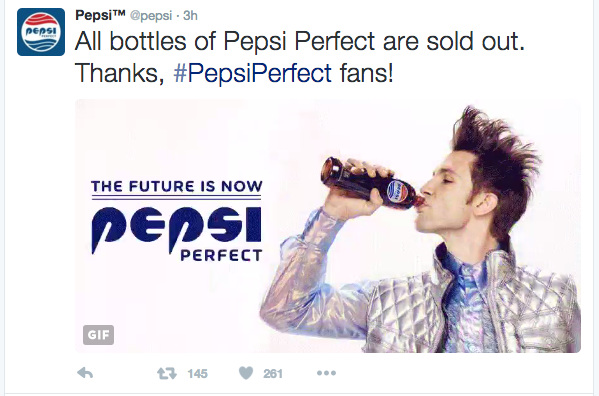Click "THE FUTURE IS NOW" slogan in GIF

tap(176, 186)
